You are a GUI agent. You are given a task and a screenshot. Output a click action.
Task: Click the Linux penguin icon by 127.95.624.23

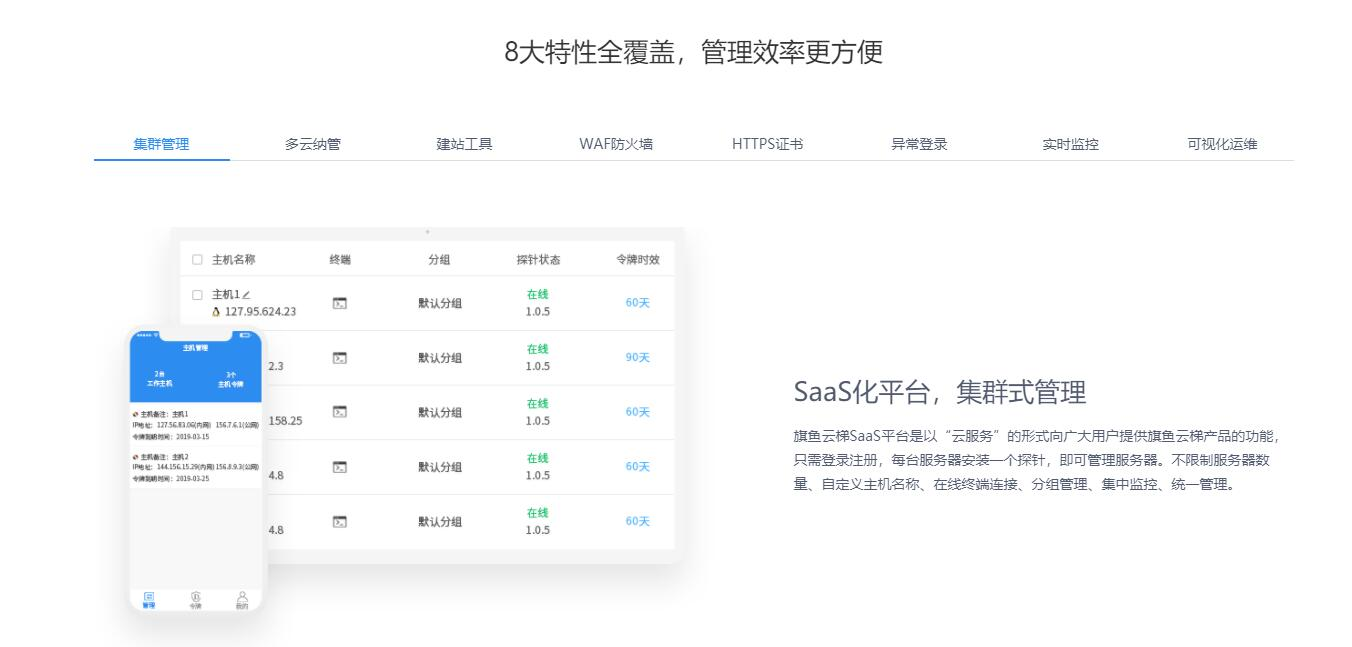click(x=216, y=312)
